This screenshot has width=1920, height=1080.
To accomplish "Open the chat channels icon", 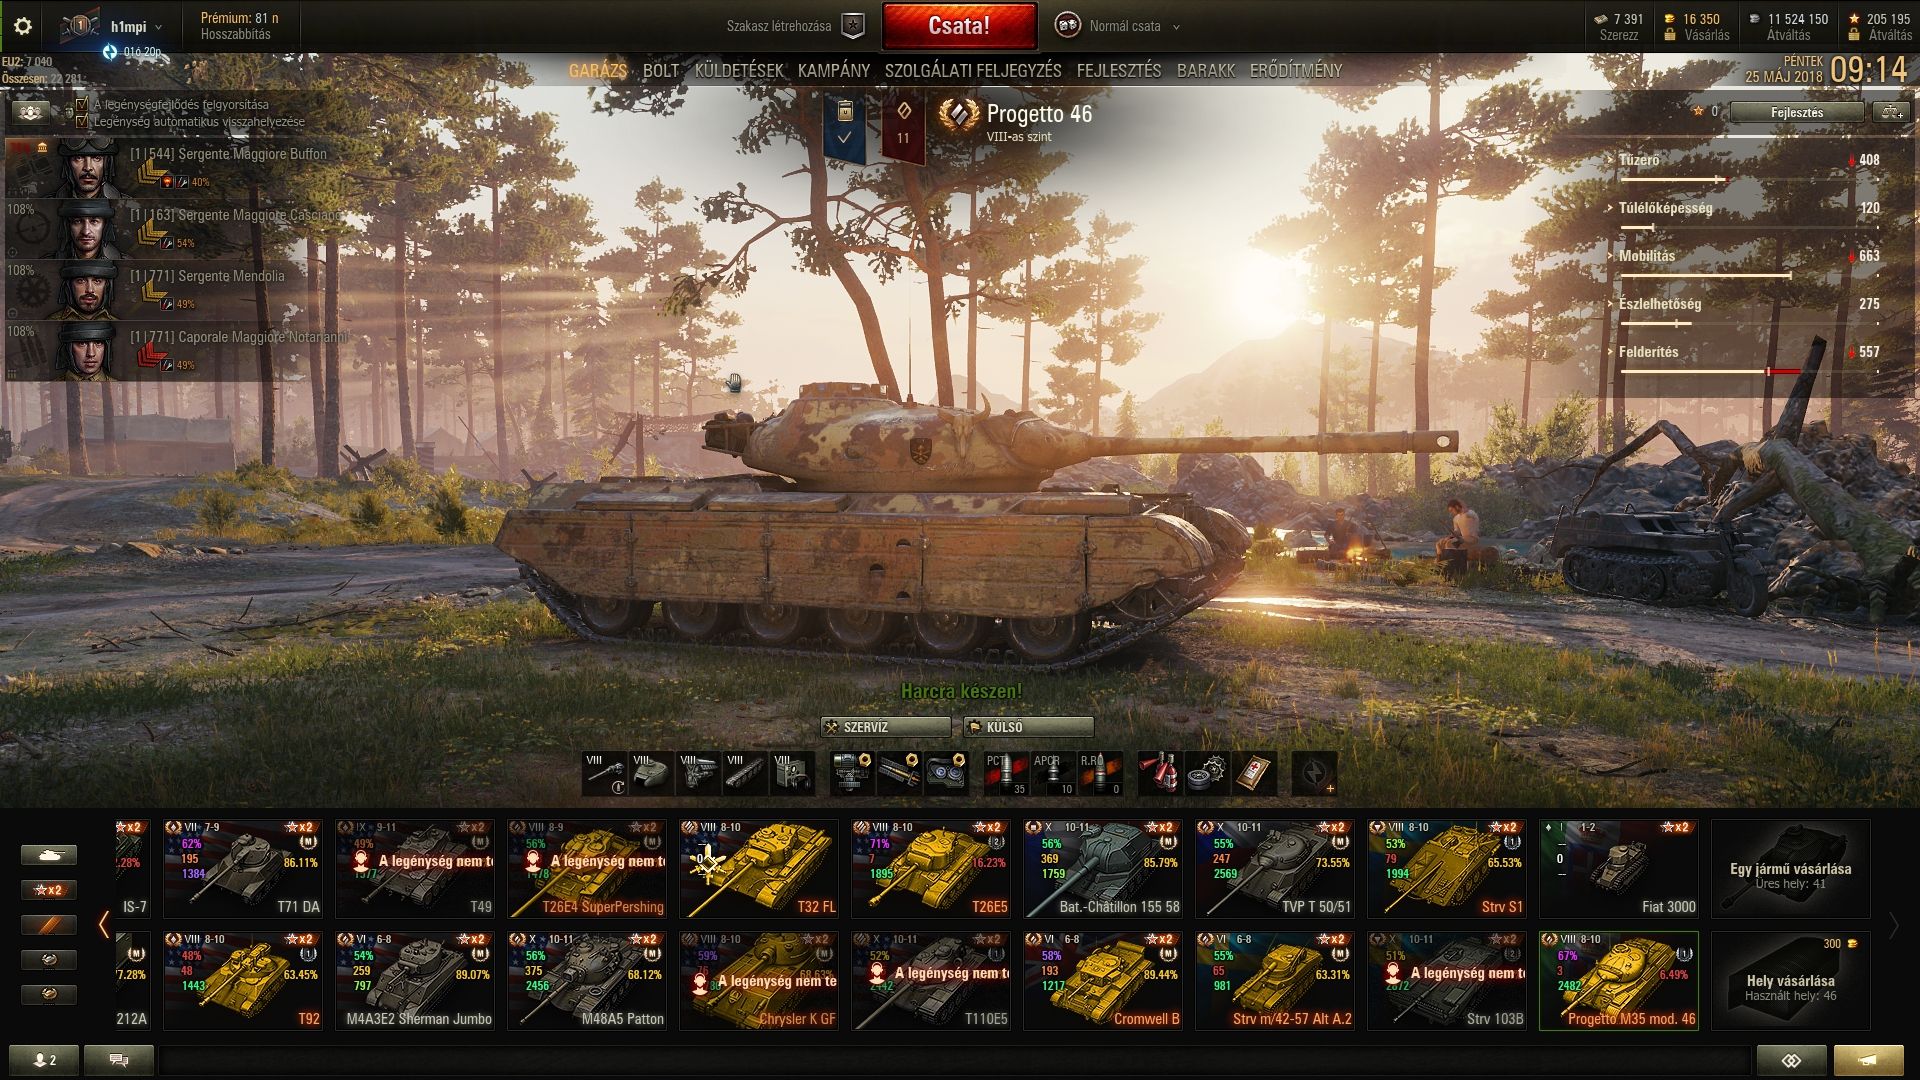I will pyautogui.click(x=119, y=1060).
